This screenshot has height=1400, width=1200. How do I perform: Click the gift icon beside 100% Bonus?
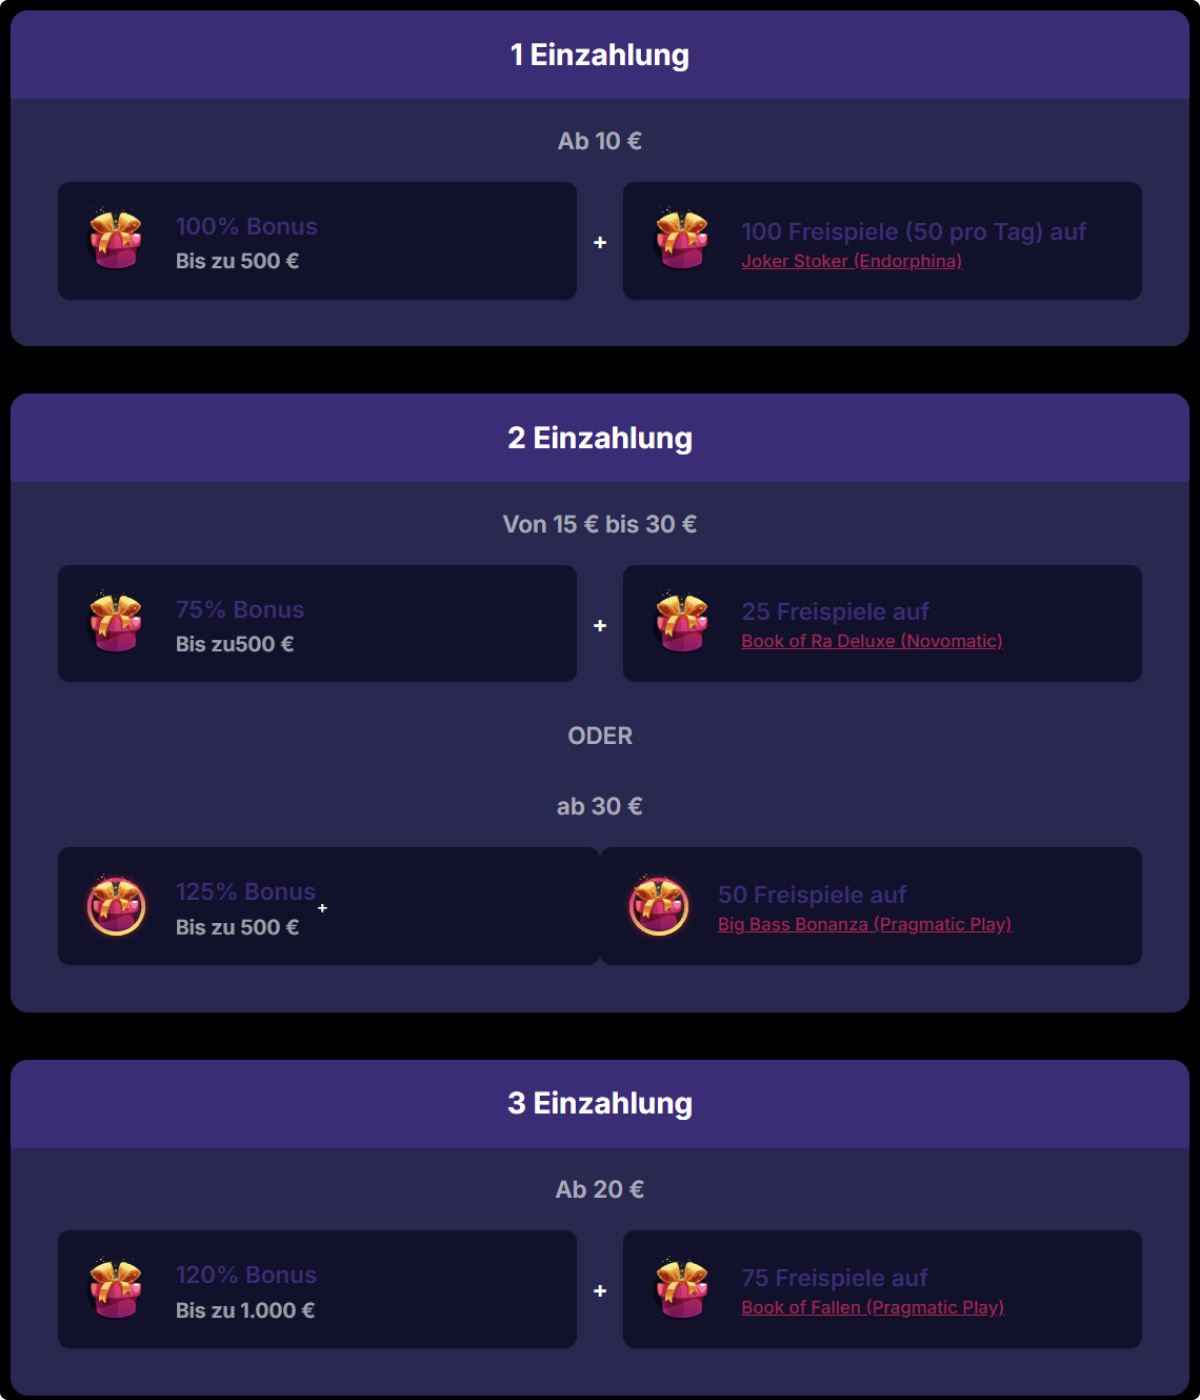[x=116, y=240]
